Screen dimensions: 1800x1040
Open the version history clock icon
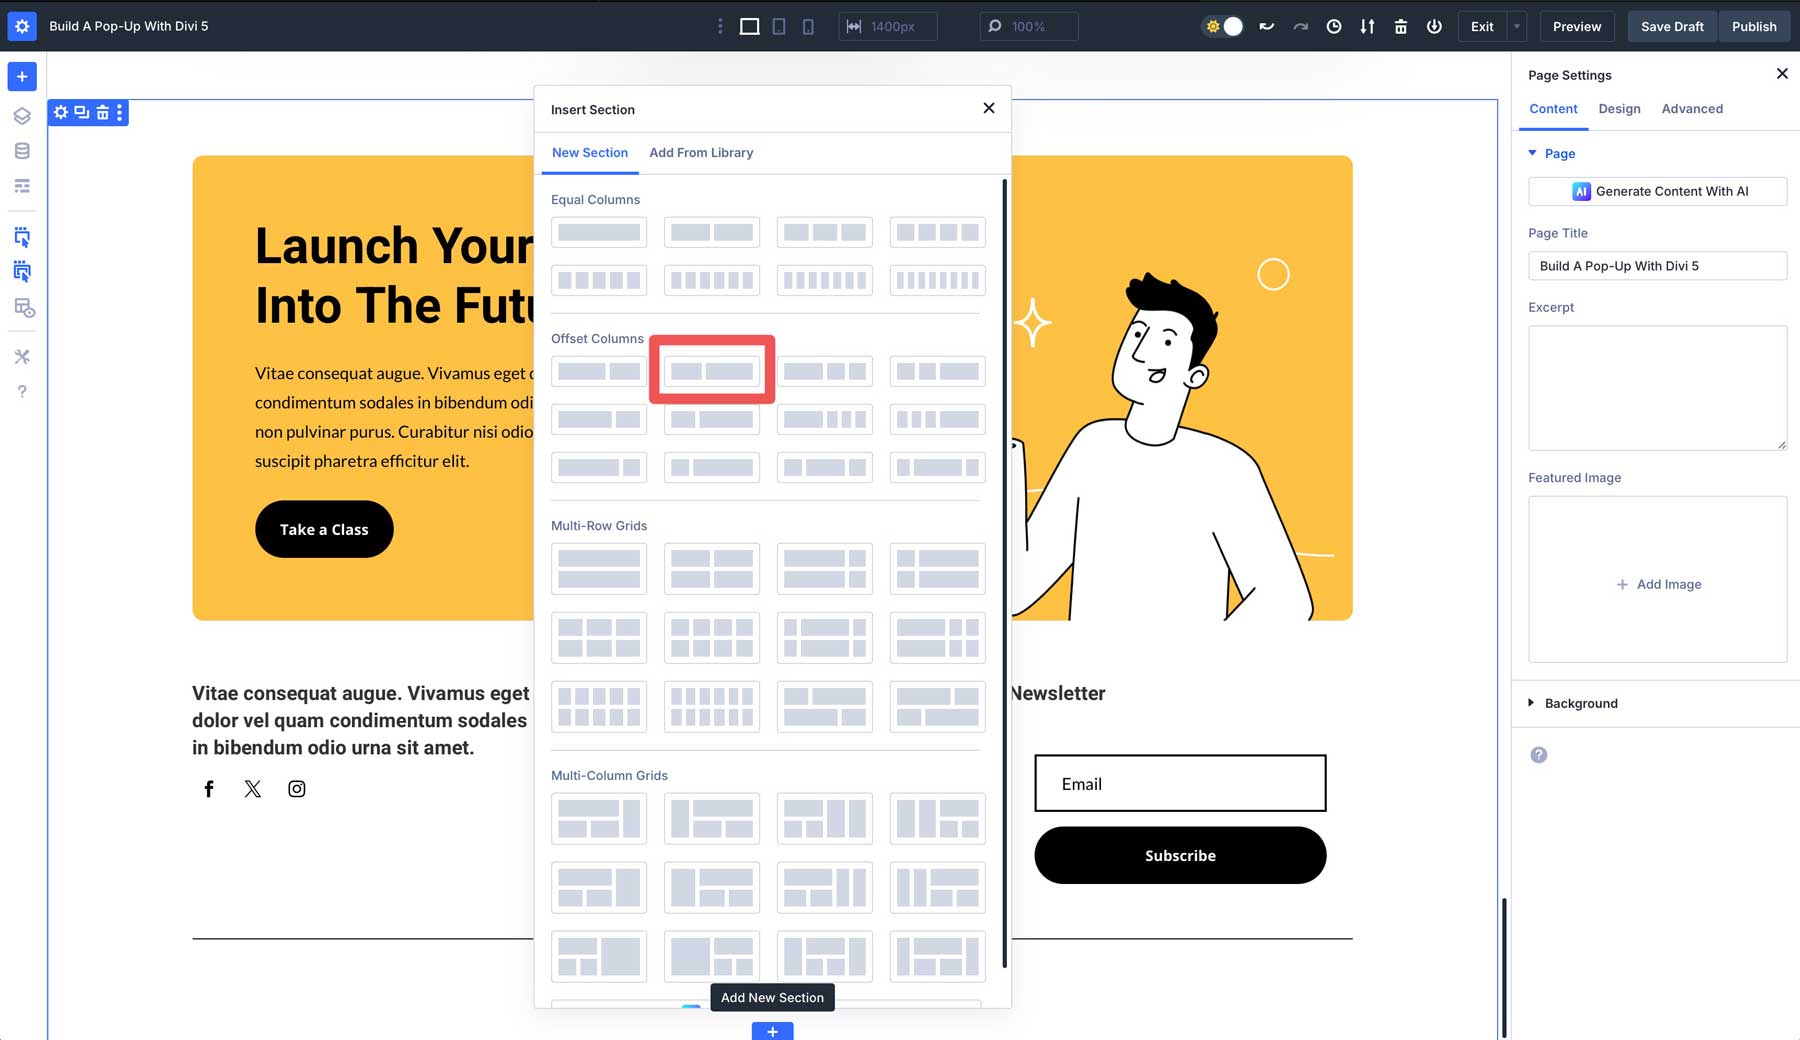(1333, 27)
